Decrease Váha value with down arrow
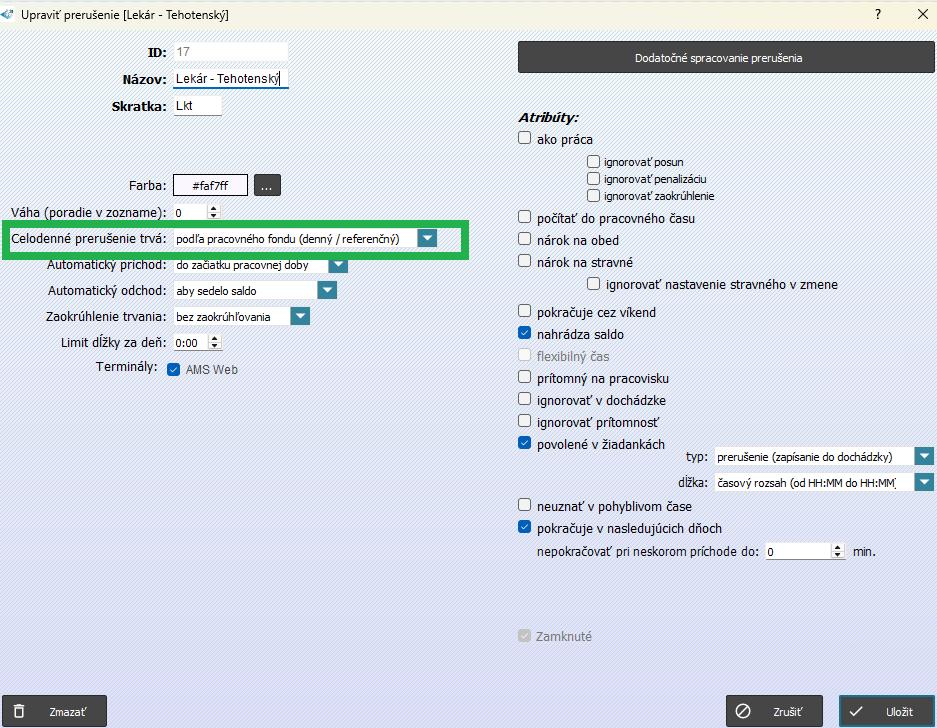The image size is (937, 728). pos(214,215)
